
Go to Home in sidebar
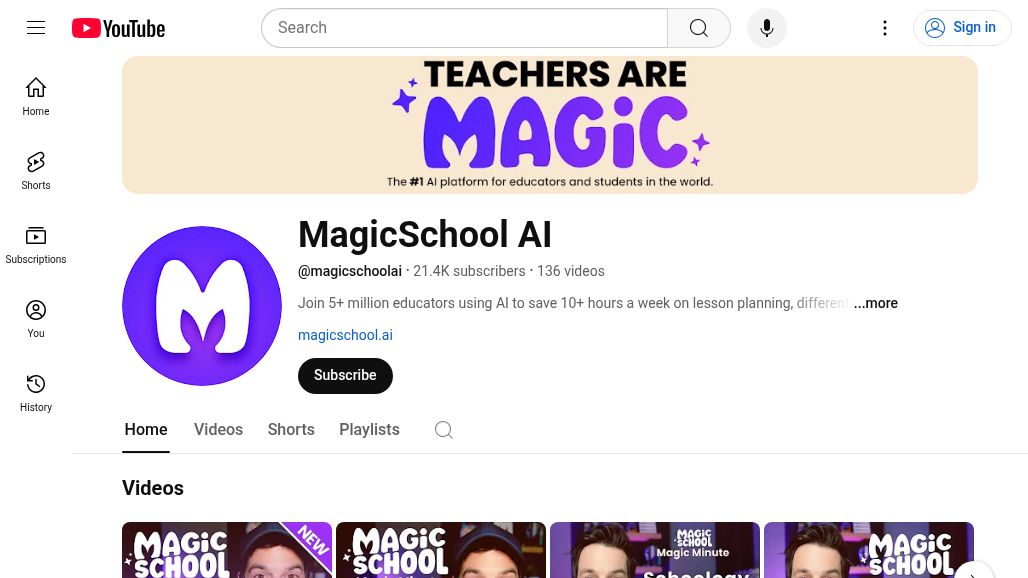(36, 96)
